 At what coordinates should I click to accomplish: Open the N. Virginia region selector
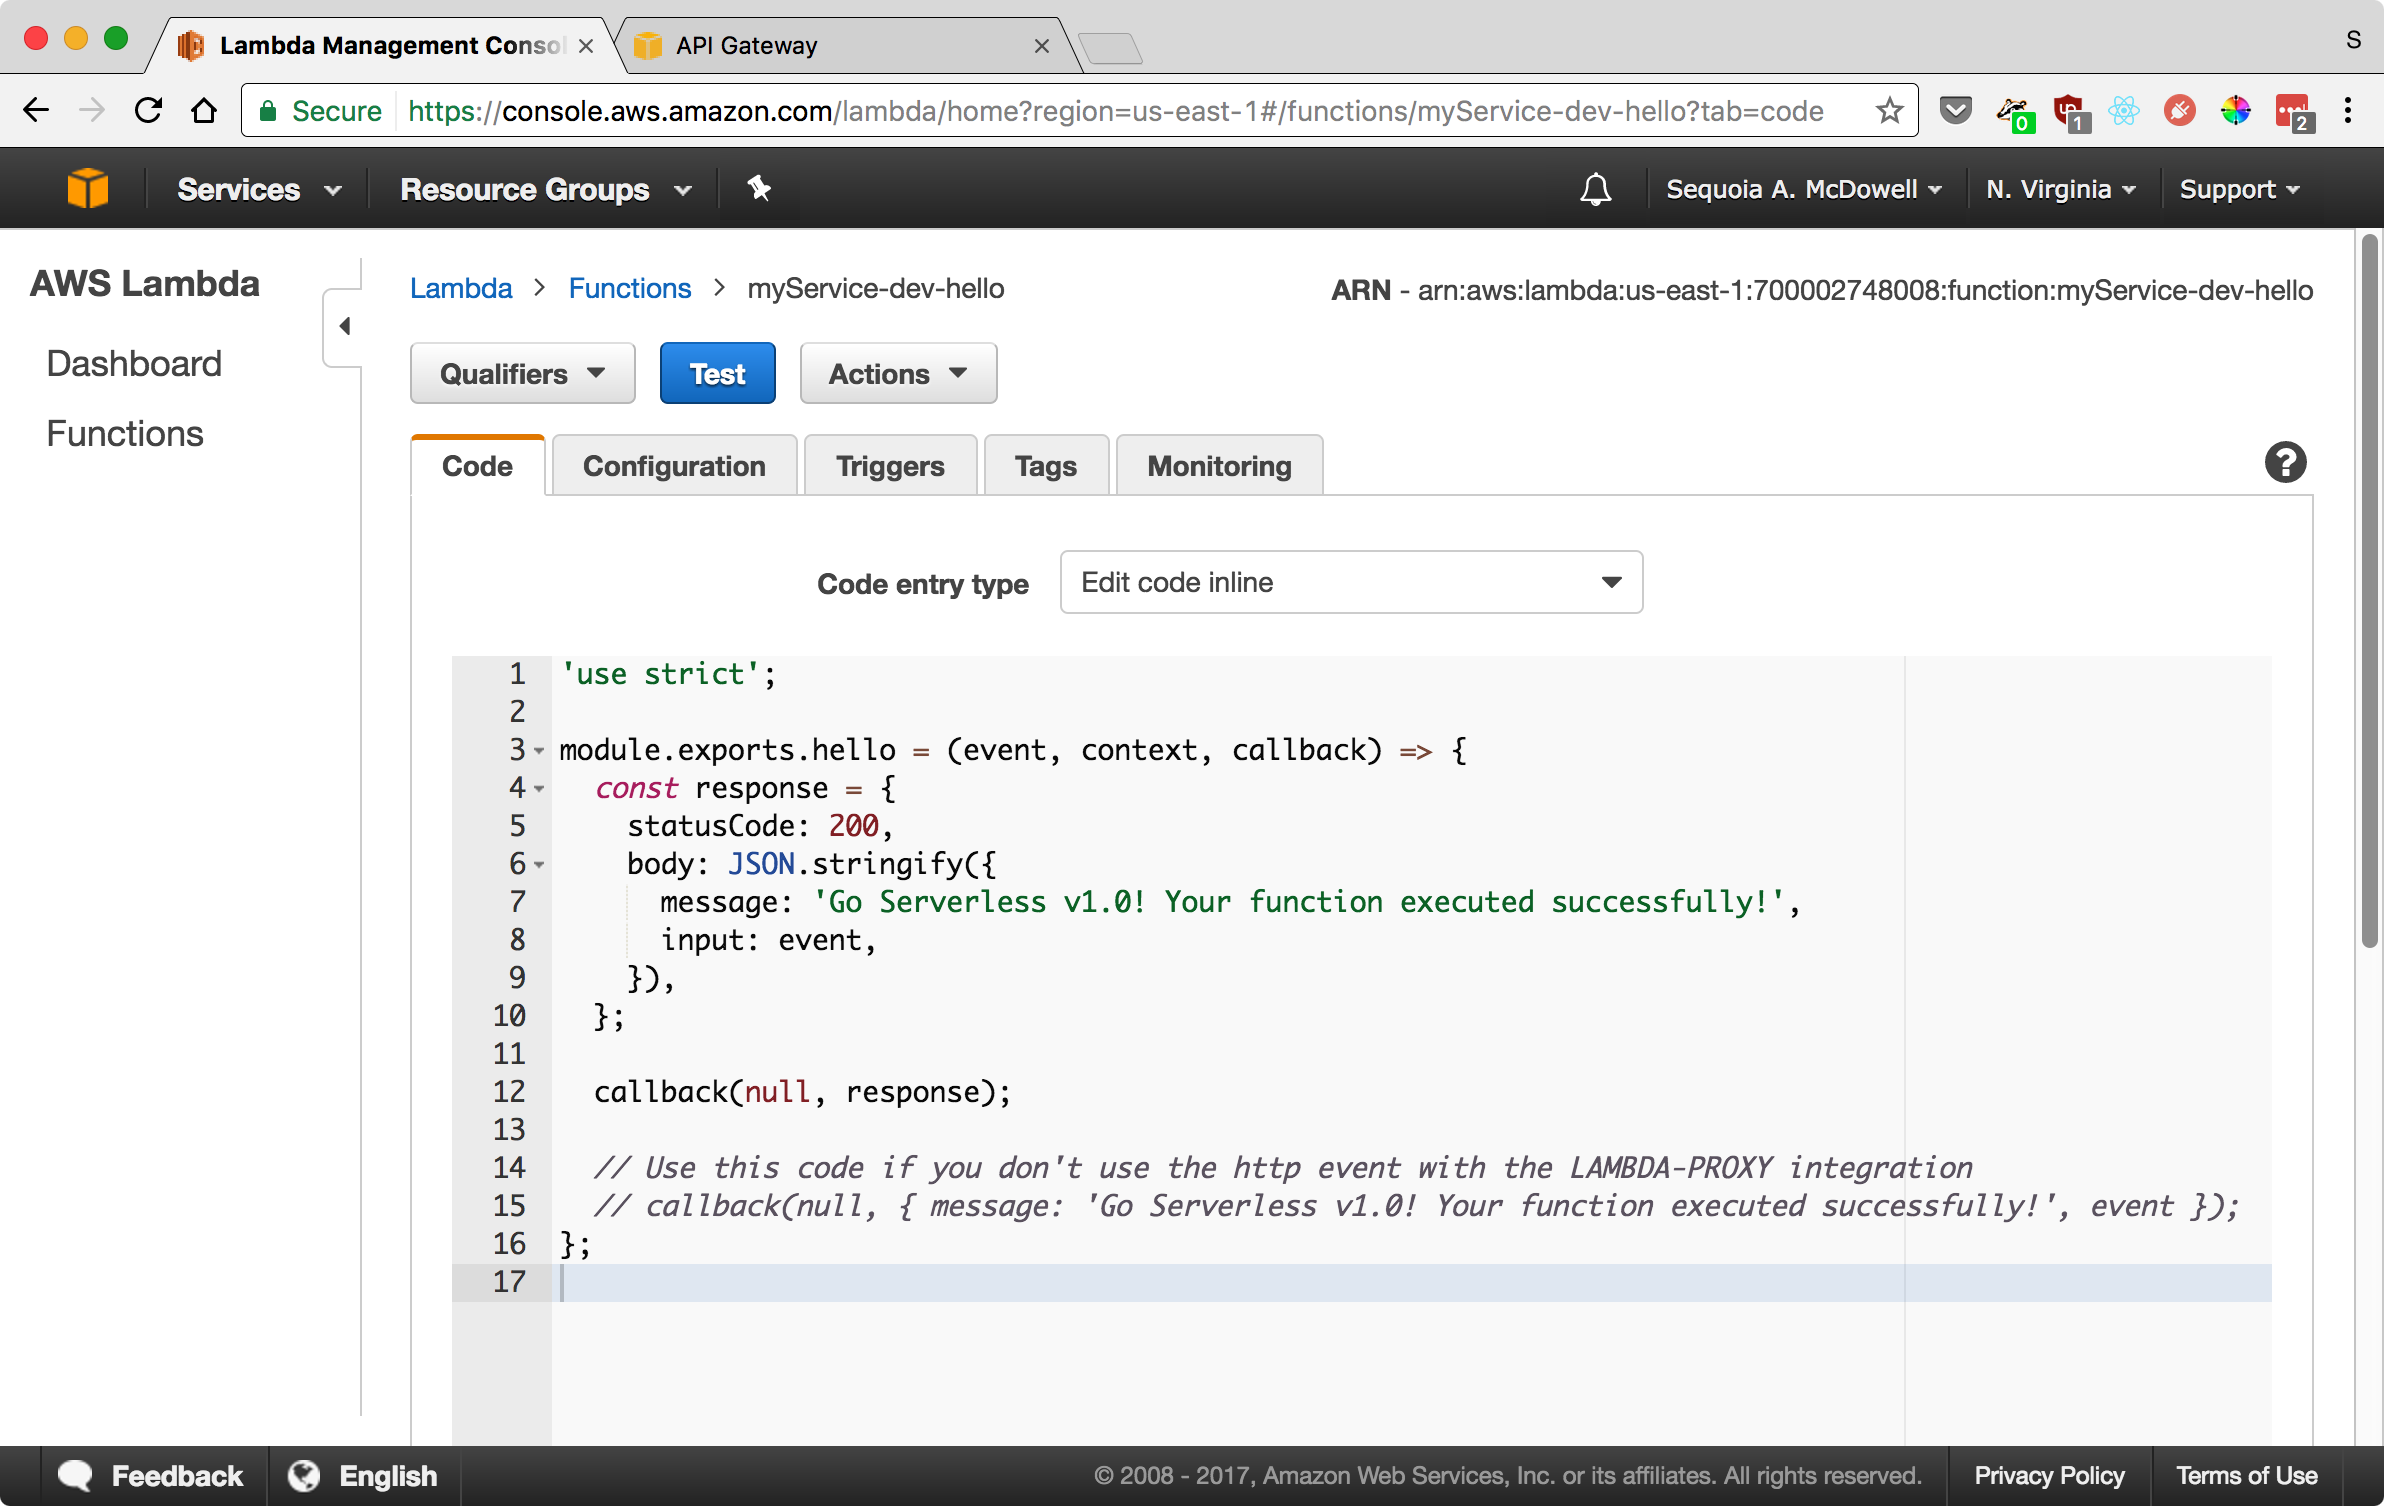pyautogui.click(x=2061, y=189)
